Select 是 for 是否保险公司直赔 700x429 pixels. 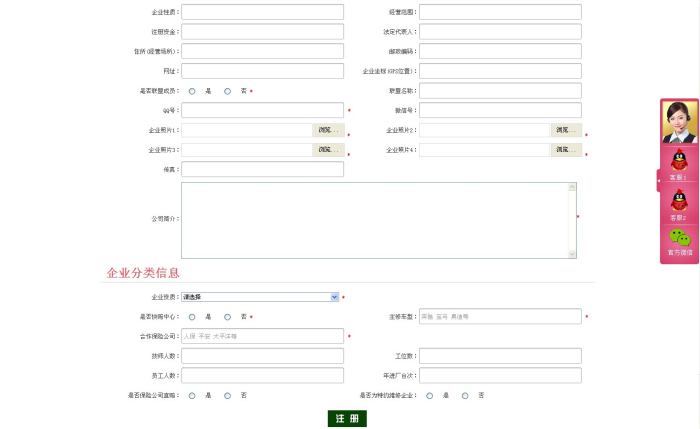192,396
